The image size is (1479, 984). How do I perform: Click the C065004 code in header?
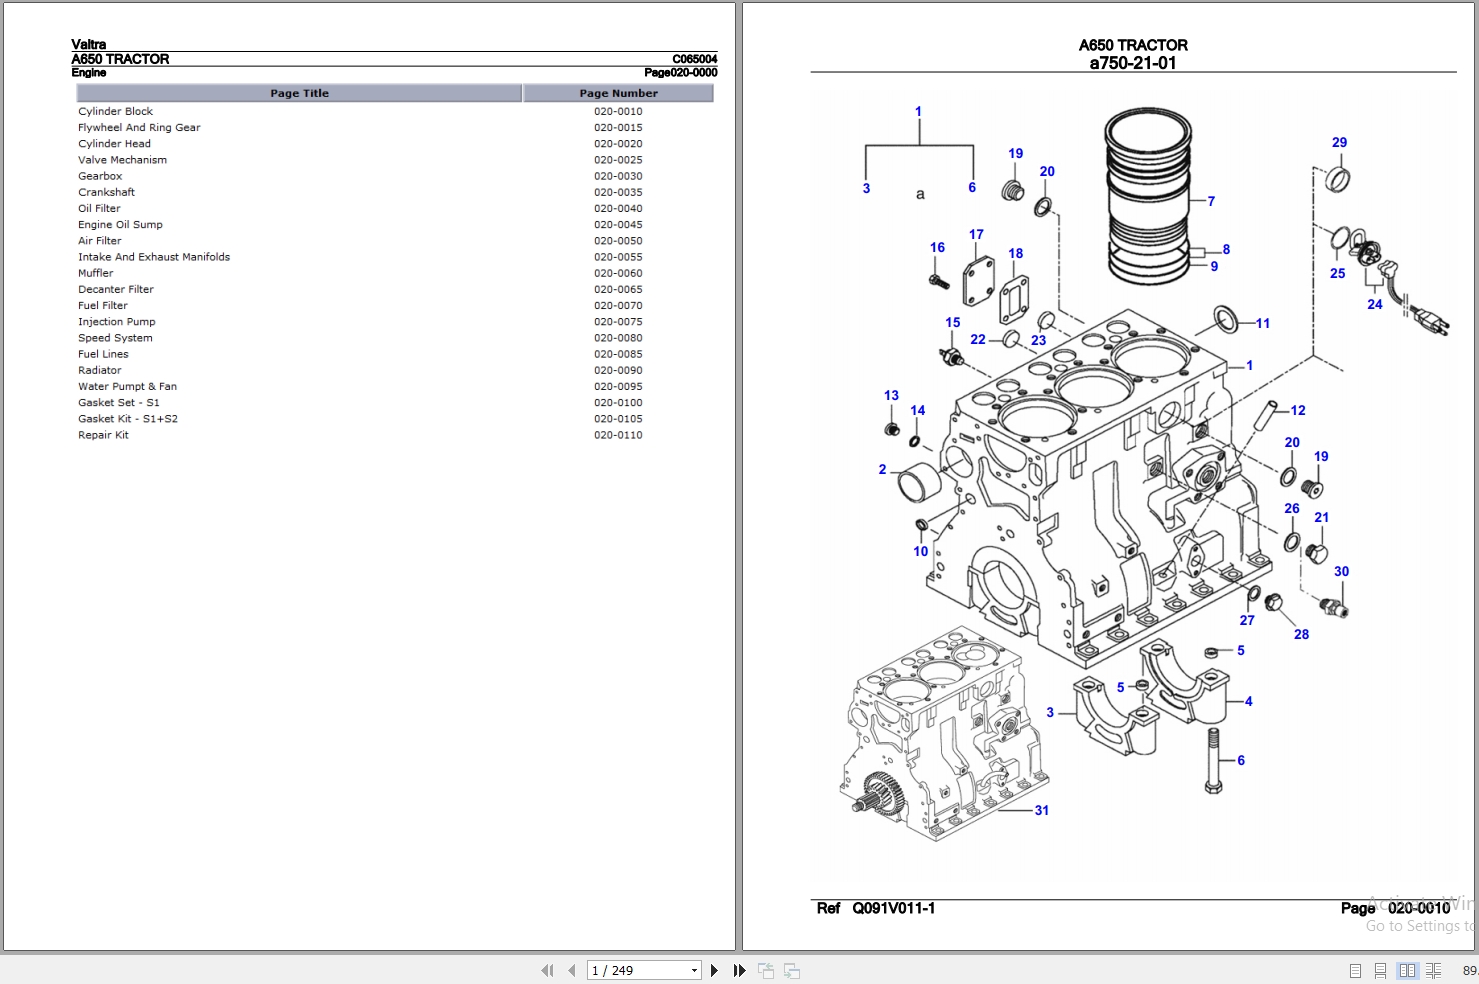click(694, 59)
